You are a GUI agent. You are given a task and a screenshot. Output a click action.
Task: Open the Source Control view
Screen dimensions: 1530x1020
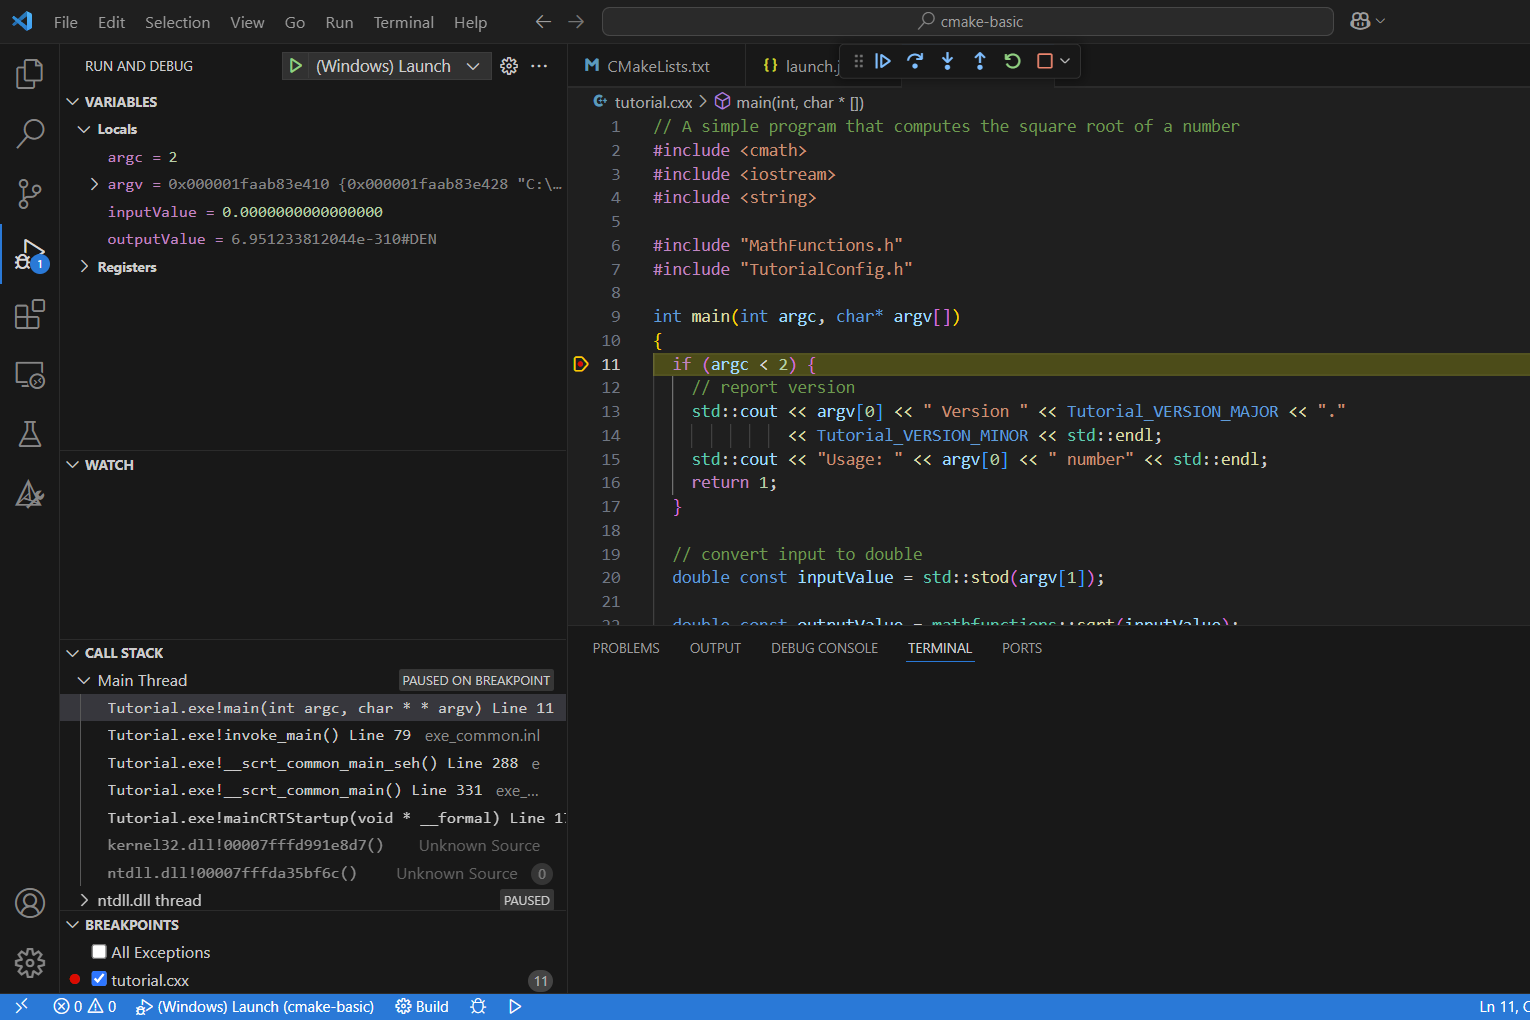point(29,194)
